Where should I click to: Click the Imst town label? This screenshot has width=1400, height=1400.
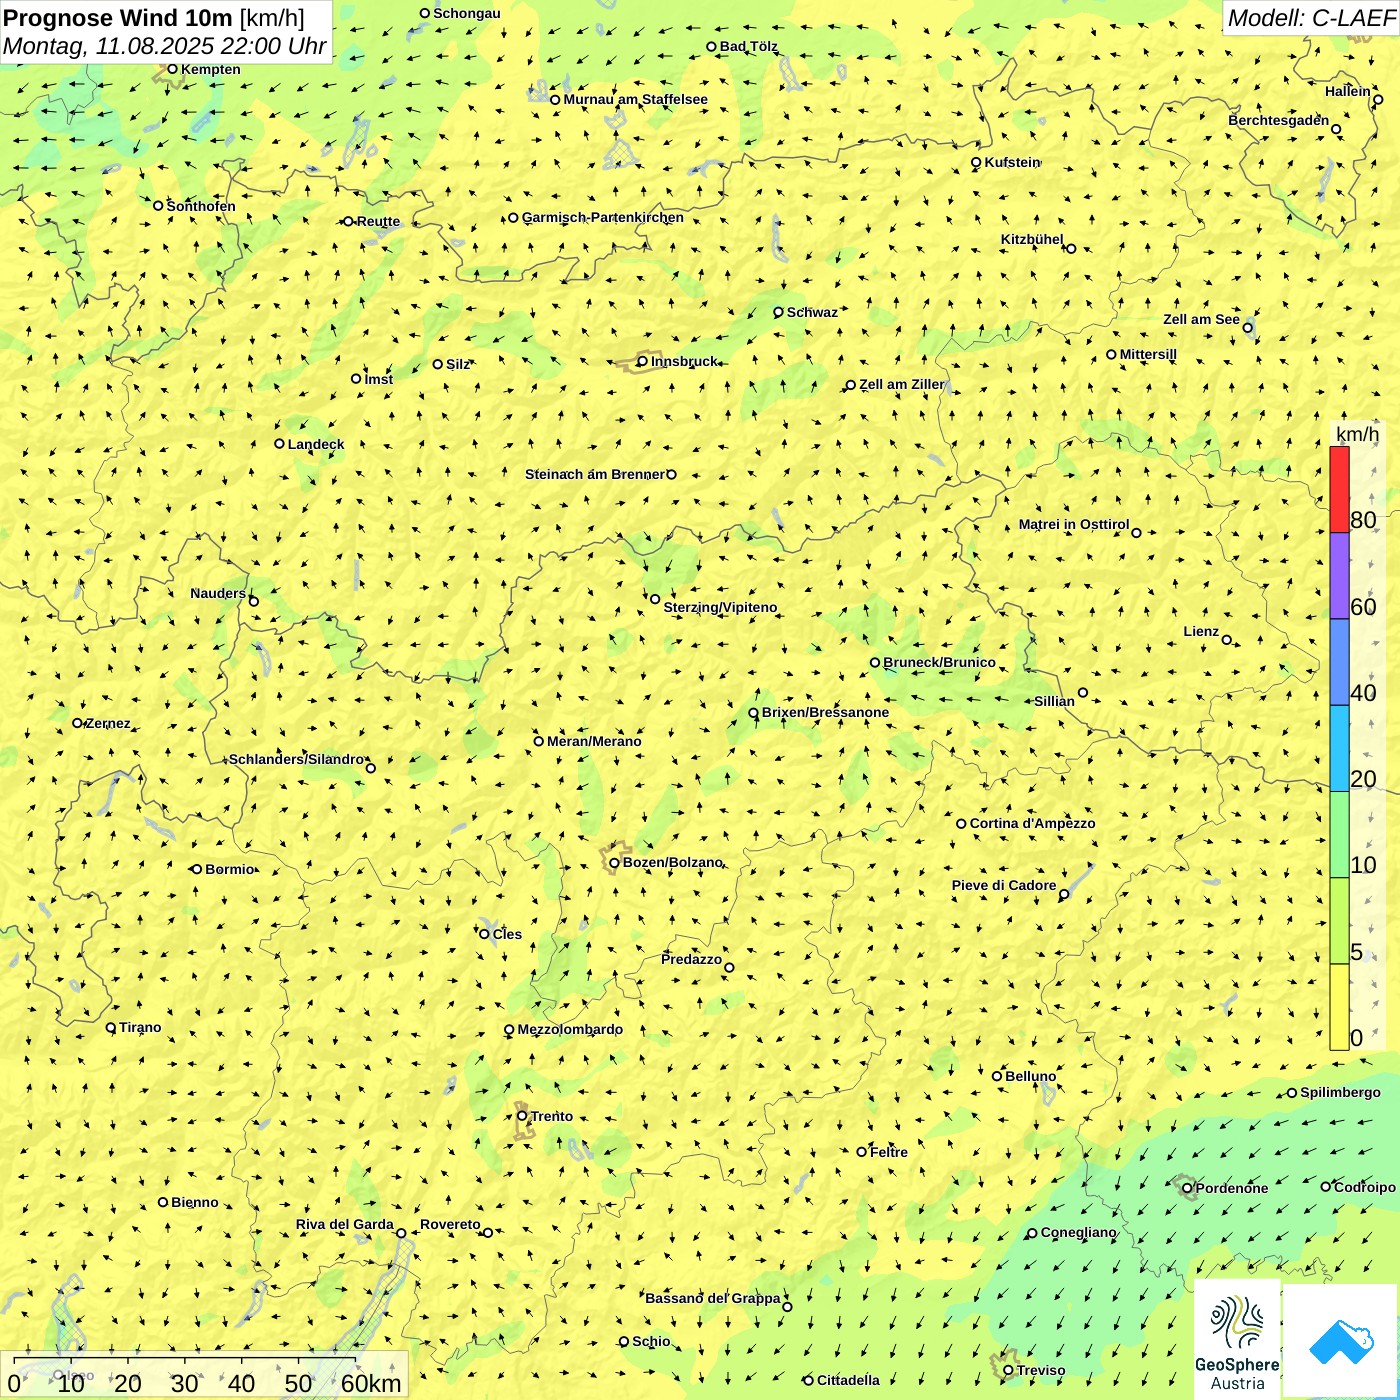coord(379,379)
